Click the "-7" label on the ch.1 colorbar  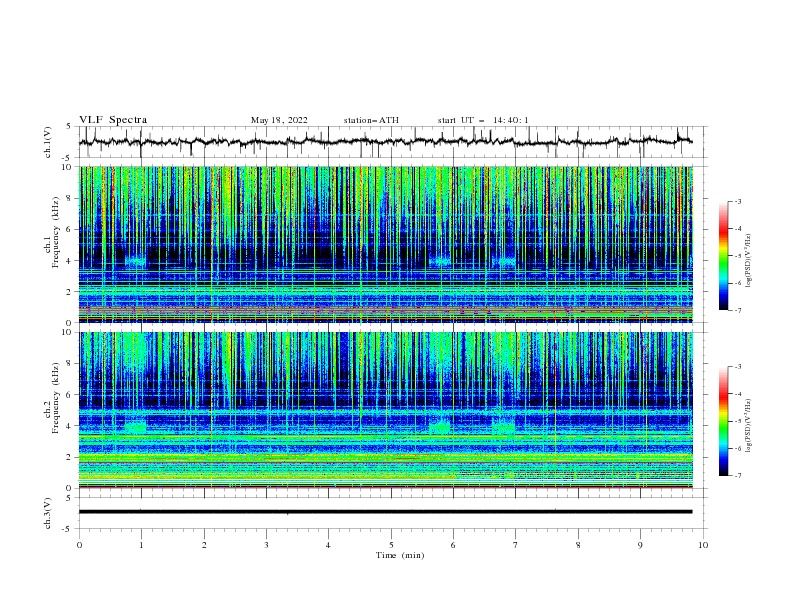(737, 311)
